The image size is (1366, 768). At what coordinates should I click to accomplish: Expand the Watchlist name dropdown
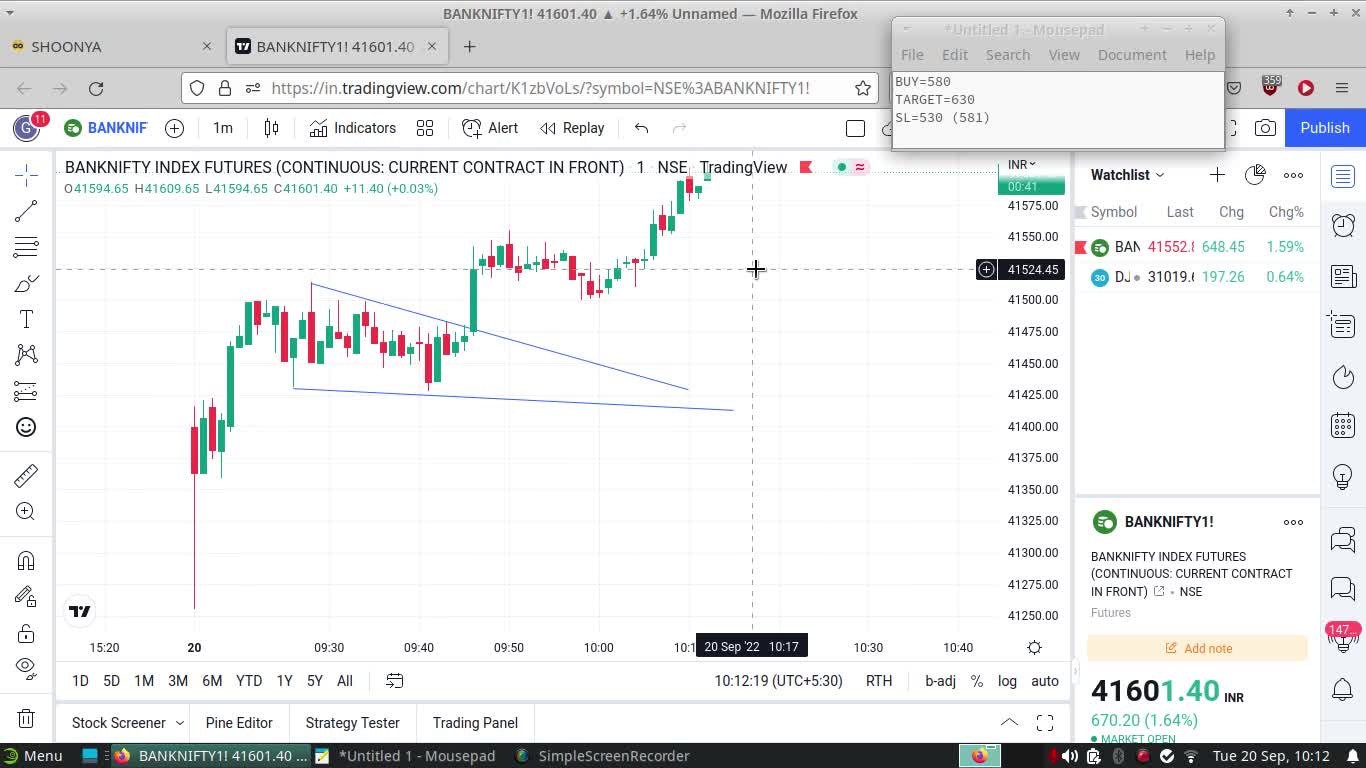(1128, 175)
